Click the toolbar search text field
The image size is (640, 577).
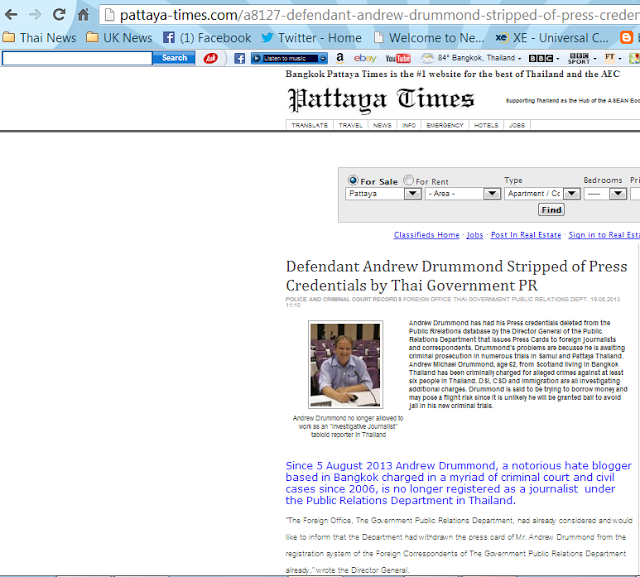click(x=77, y=58)
